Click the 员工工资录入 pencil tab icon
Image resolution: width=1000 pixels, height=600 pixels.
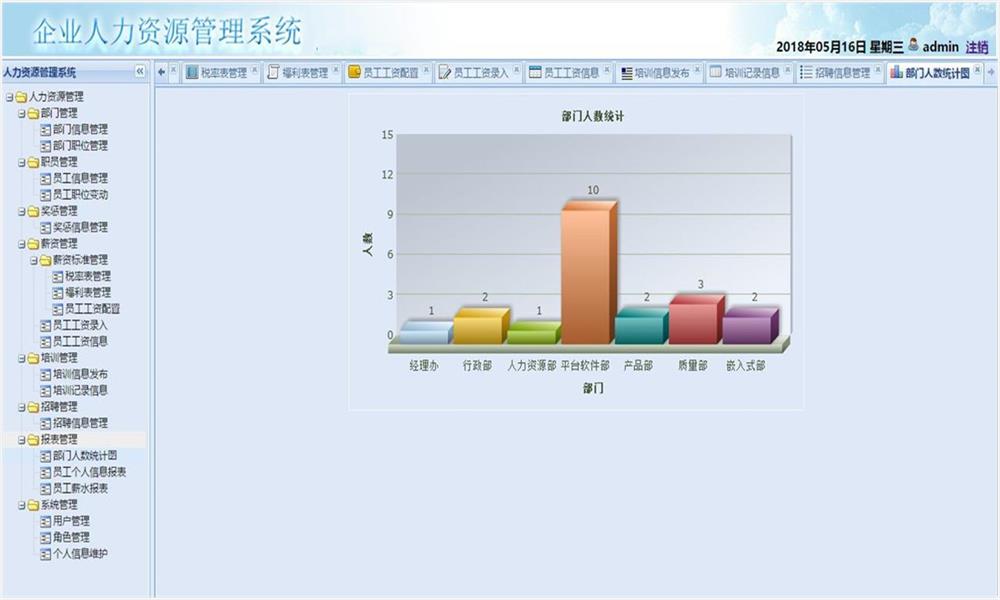pos(445,73)
